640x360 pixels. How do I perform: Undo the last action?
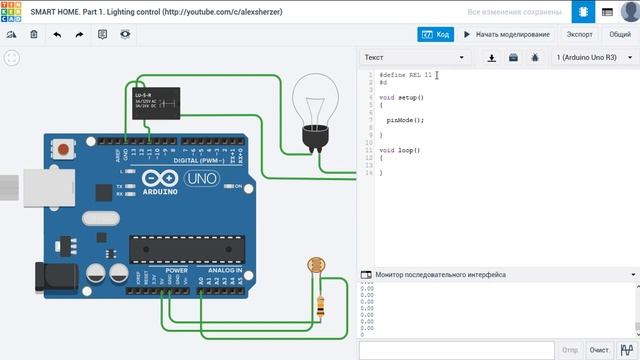(x=57, y=35)
